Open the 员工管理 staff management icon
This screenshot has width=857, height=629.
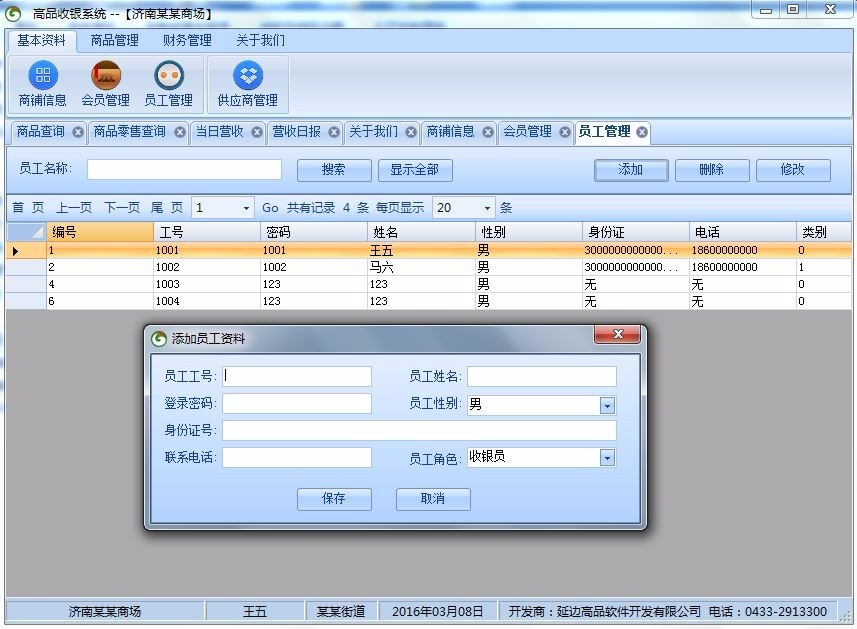[x=169, y=84]
